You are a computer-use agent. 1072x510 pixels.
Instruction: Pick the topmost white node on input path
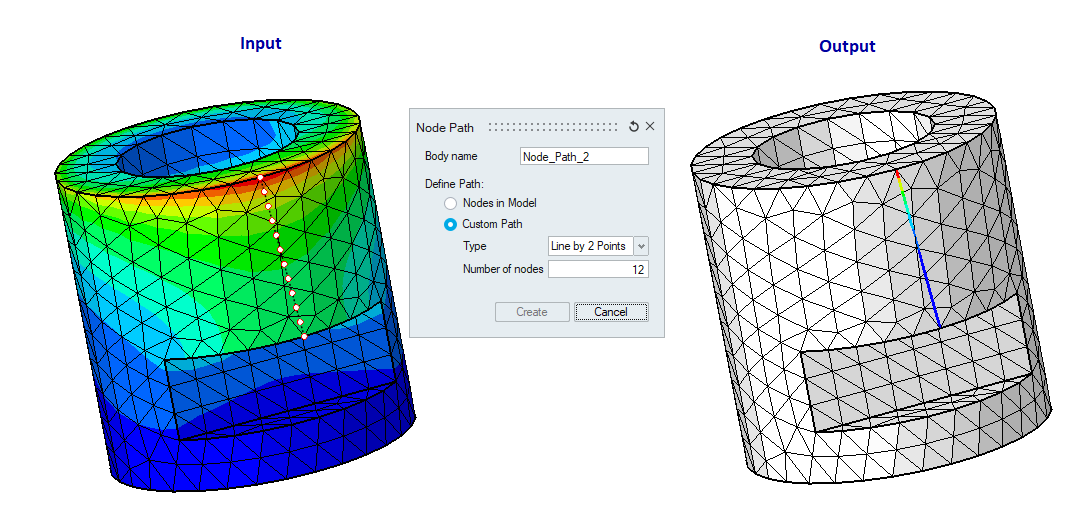(261, 177)
